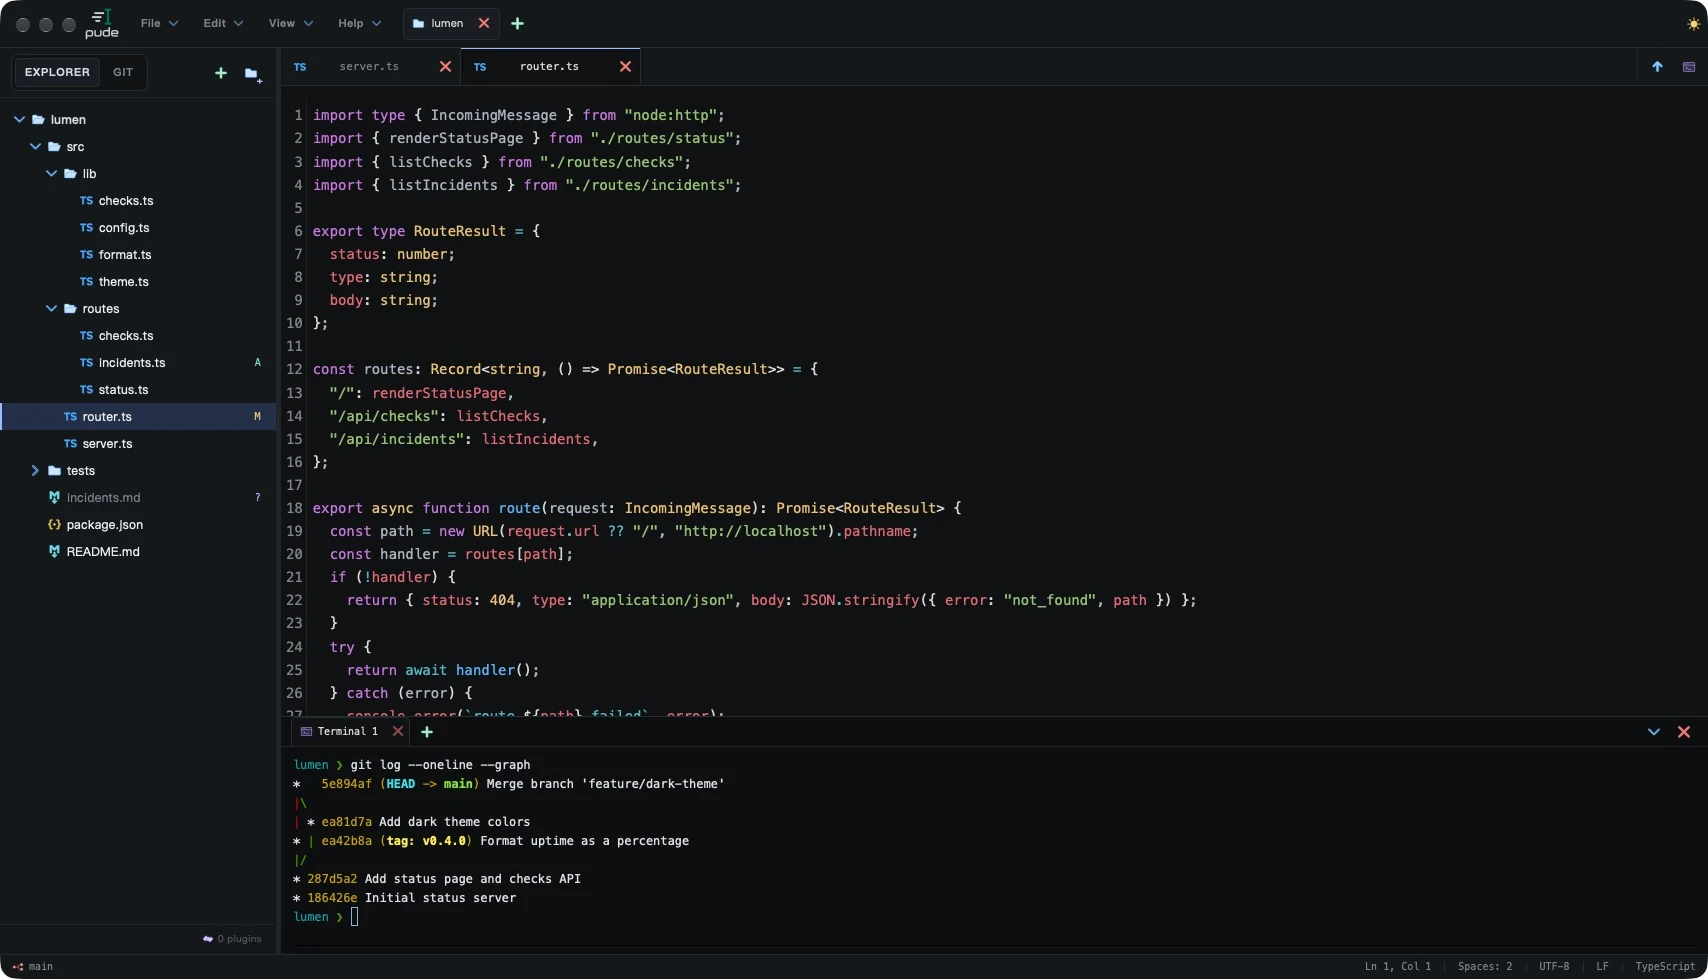Close Terminal 1 tab

pyautogui.click(x=398, y=731)
